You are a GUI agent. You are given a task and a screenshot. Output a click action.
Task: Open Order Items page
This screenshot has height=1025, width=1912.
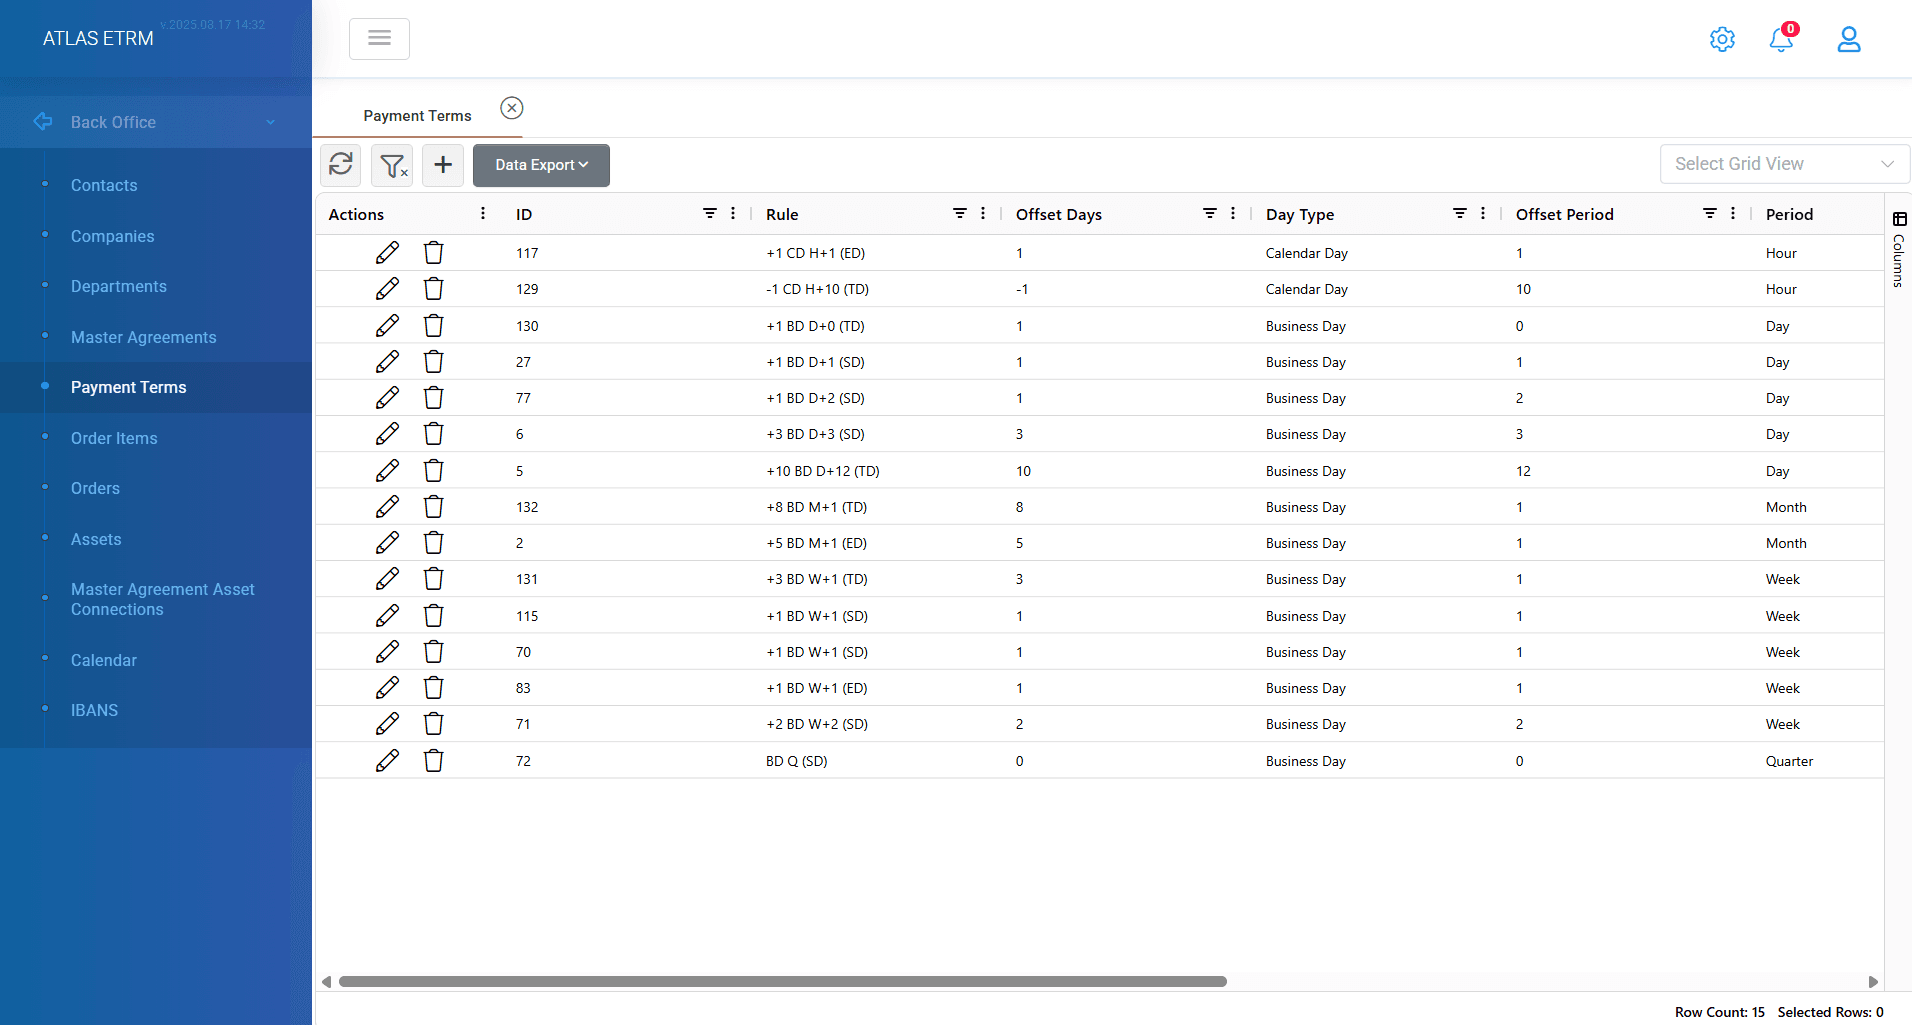114,438
